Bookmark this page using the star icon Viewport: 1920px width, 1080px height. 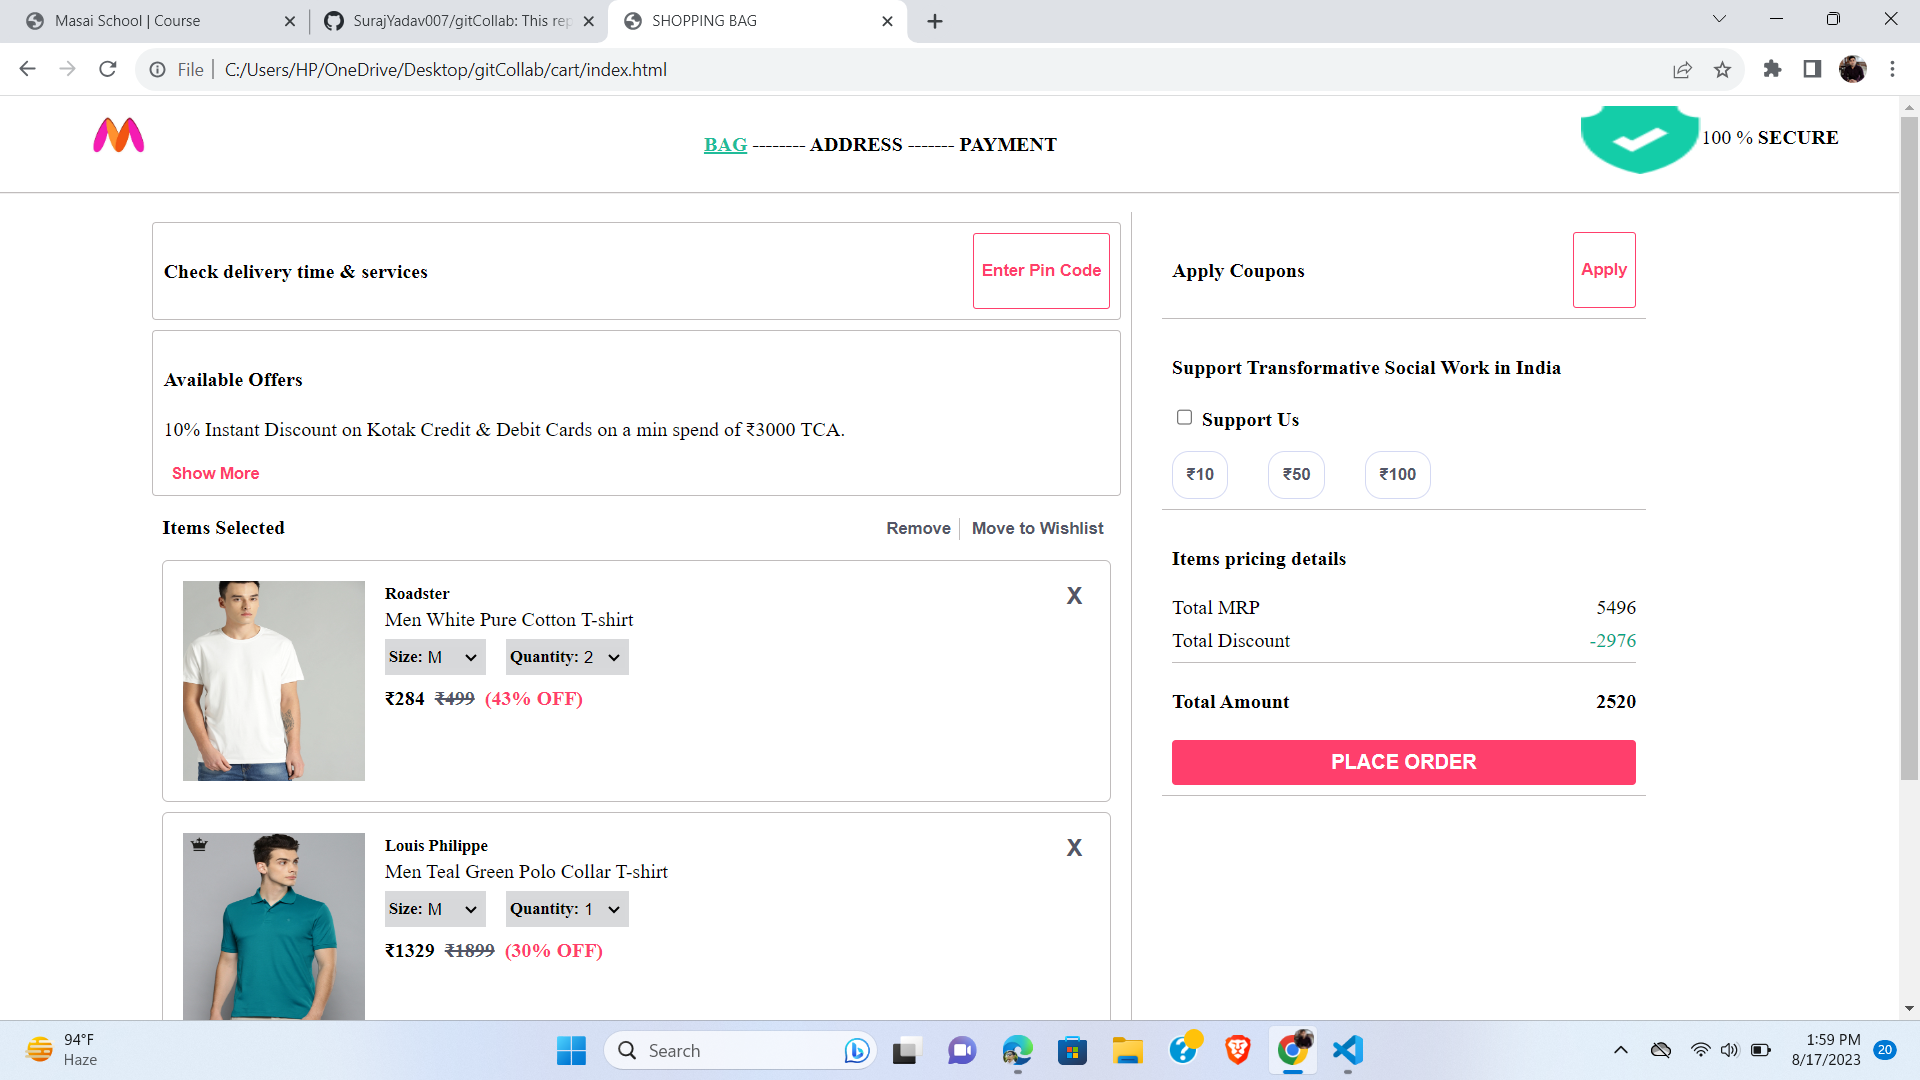coord(1722,69)
